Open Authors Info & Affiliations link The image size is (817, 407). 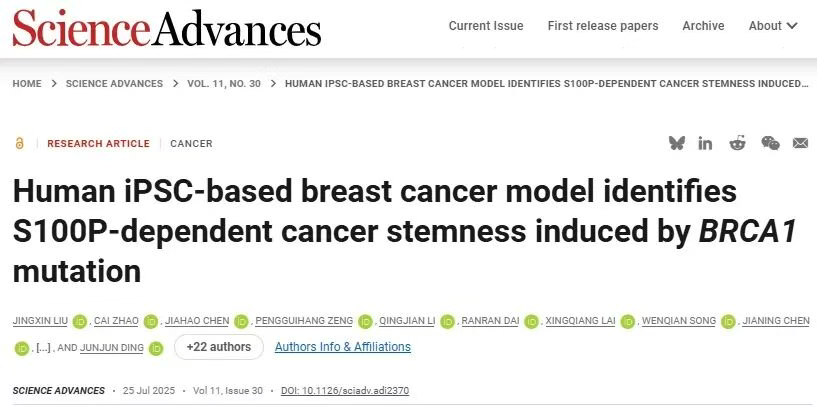click(342, 347)
